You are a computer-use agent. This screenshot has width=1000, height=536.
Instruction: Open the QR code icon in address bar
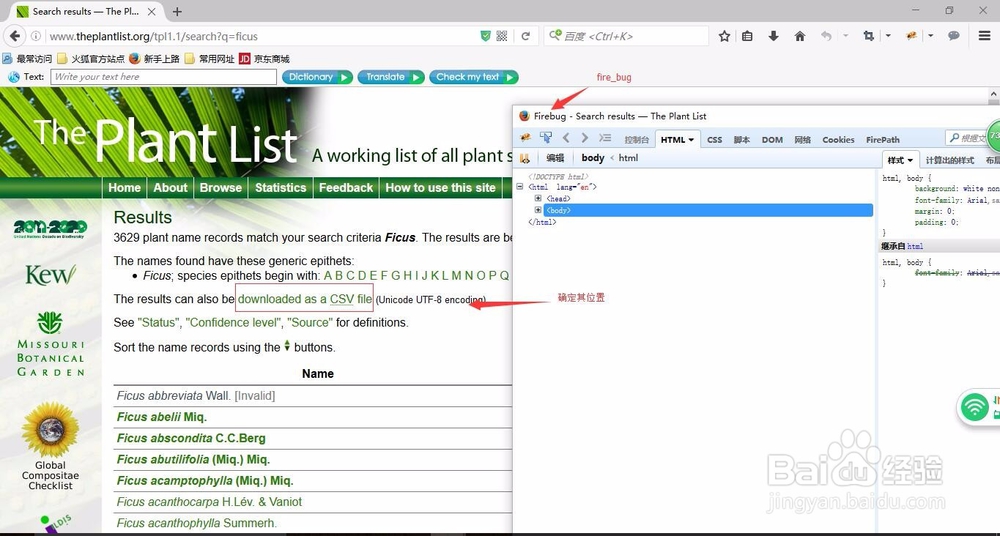pyautogui.click(x=502, y=36)
